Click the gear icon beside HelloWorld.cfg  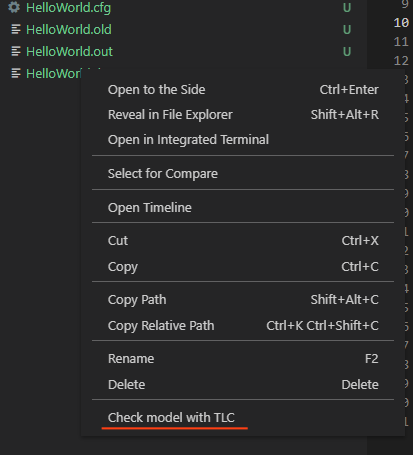click(x=14, y=7)
